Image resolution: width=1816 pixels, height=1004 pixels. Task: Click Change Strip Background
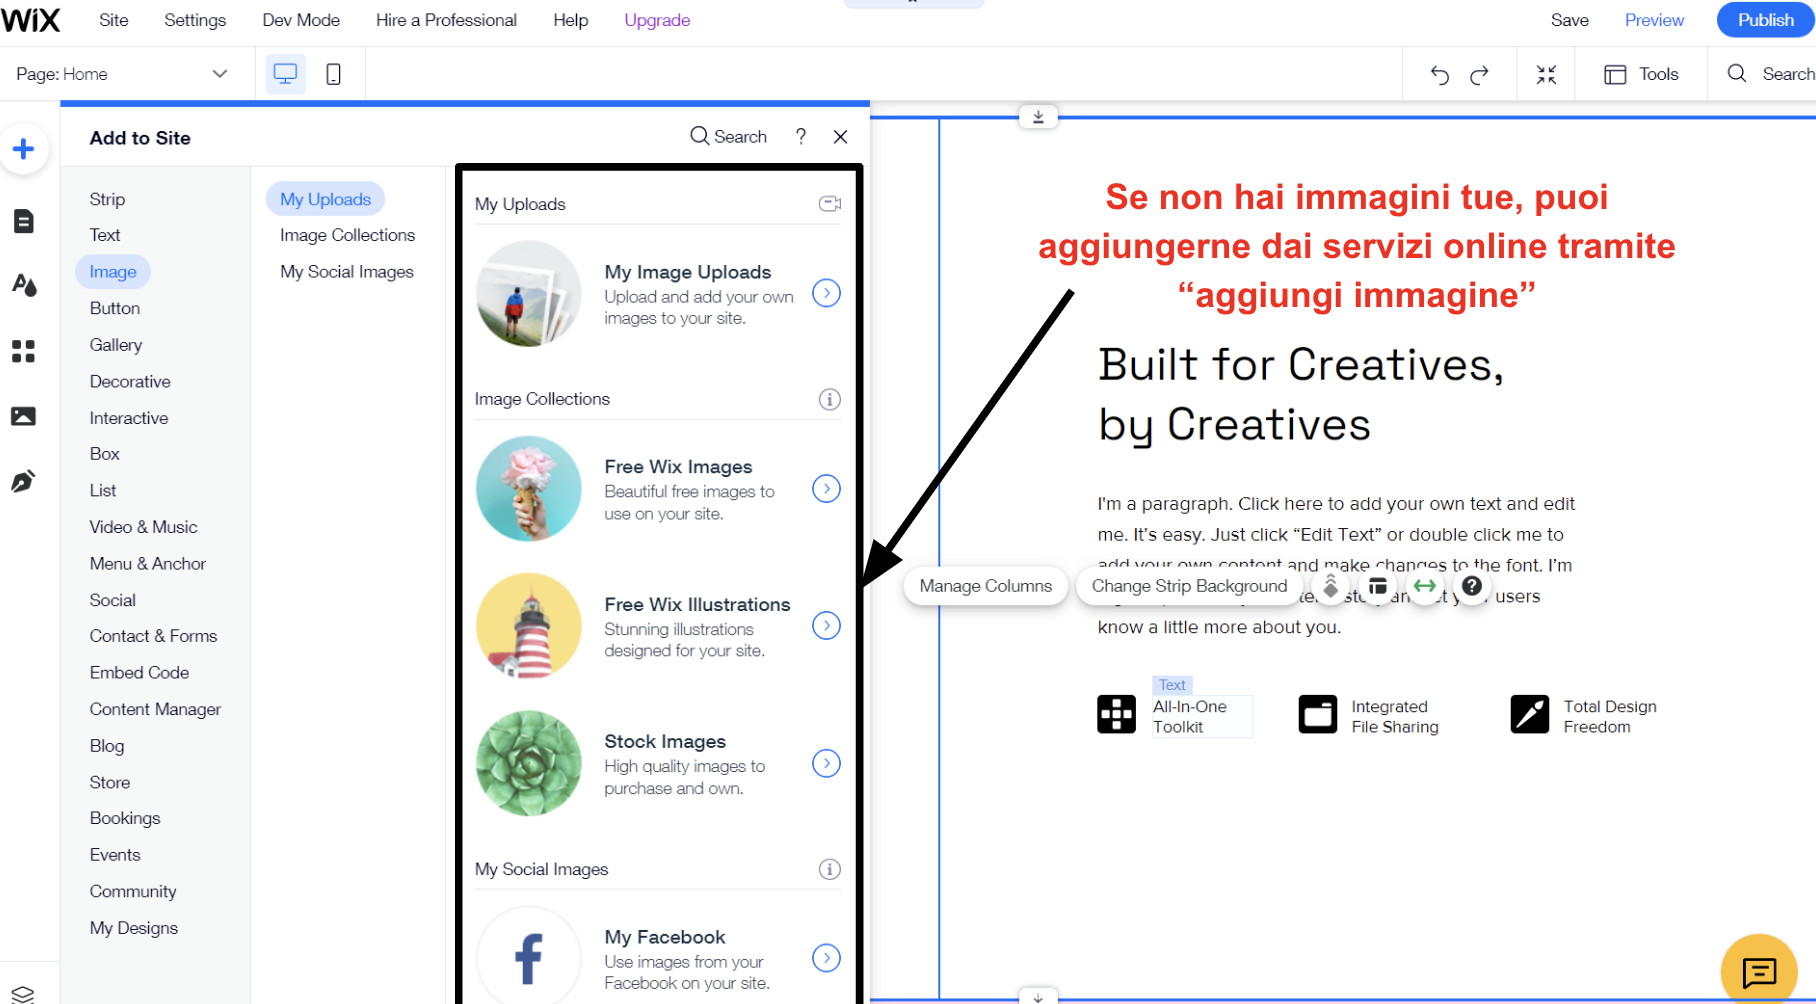click(1189, 586)
